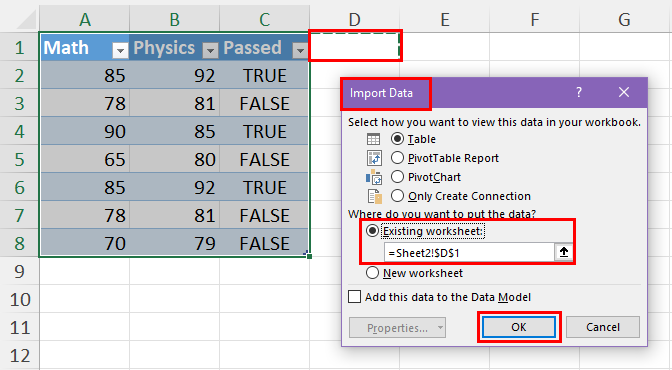Close the Import Data dialog

[x=624, y=92]
